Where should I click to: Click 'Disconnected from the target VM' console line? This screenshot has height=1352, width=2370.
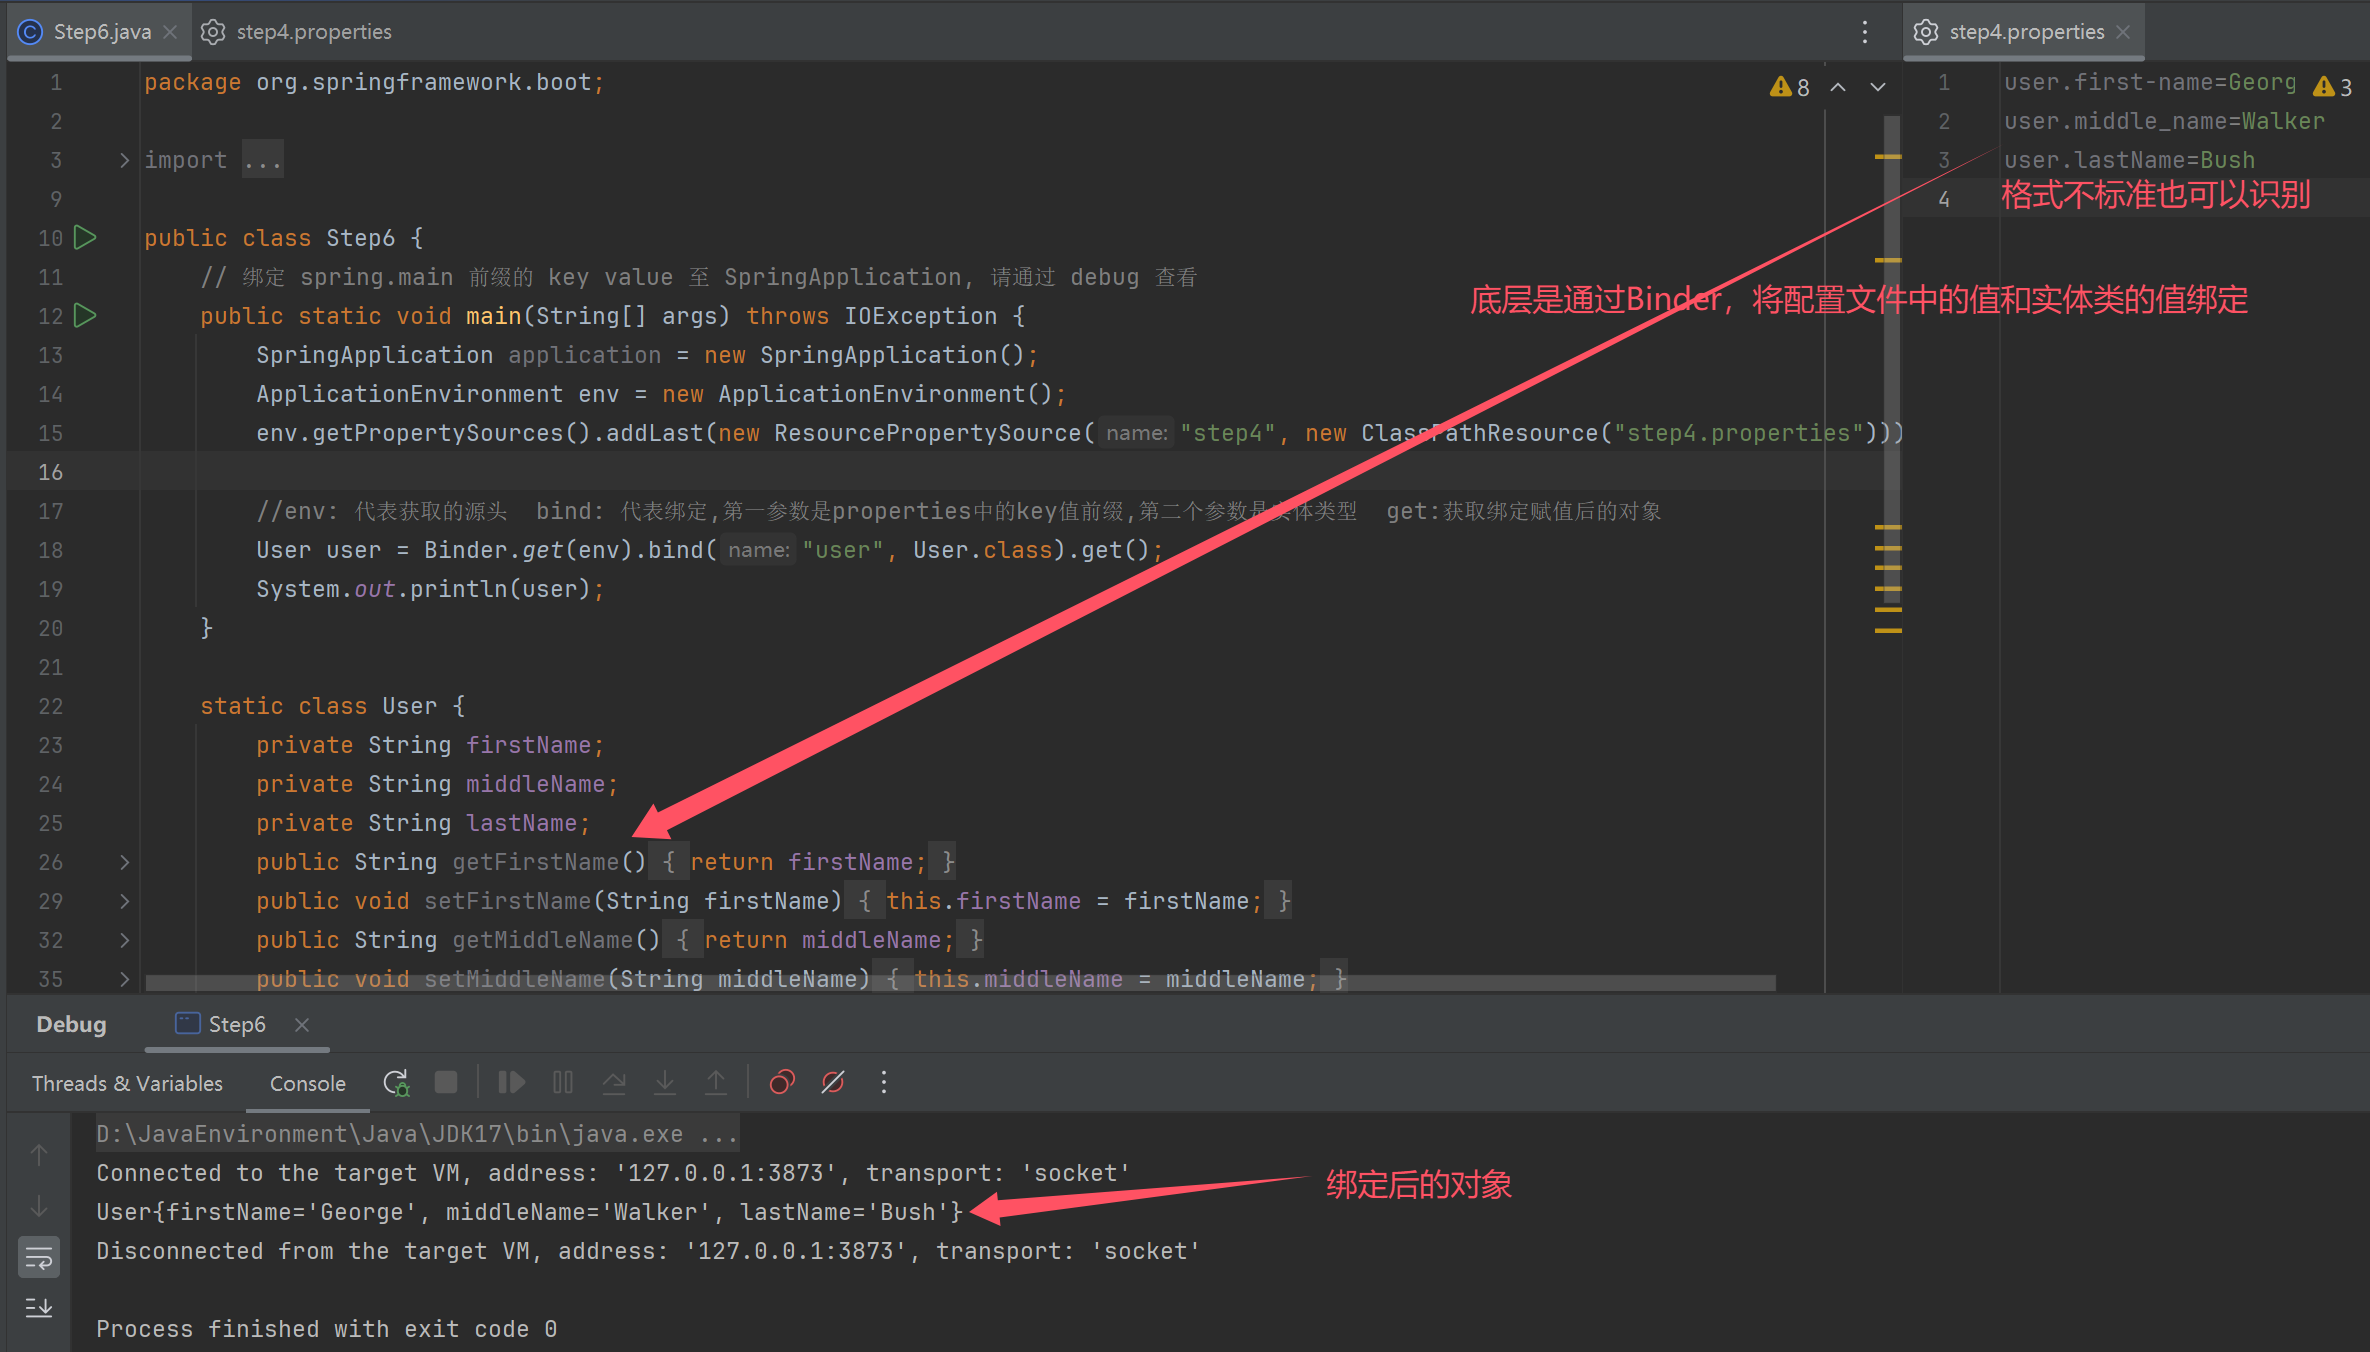(648, 1251)
